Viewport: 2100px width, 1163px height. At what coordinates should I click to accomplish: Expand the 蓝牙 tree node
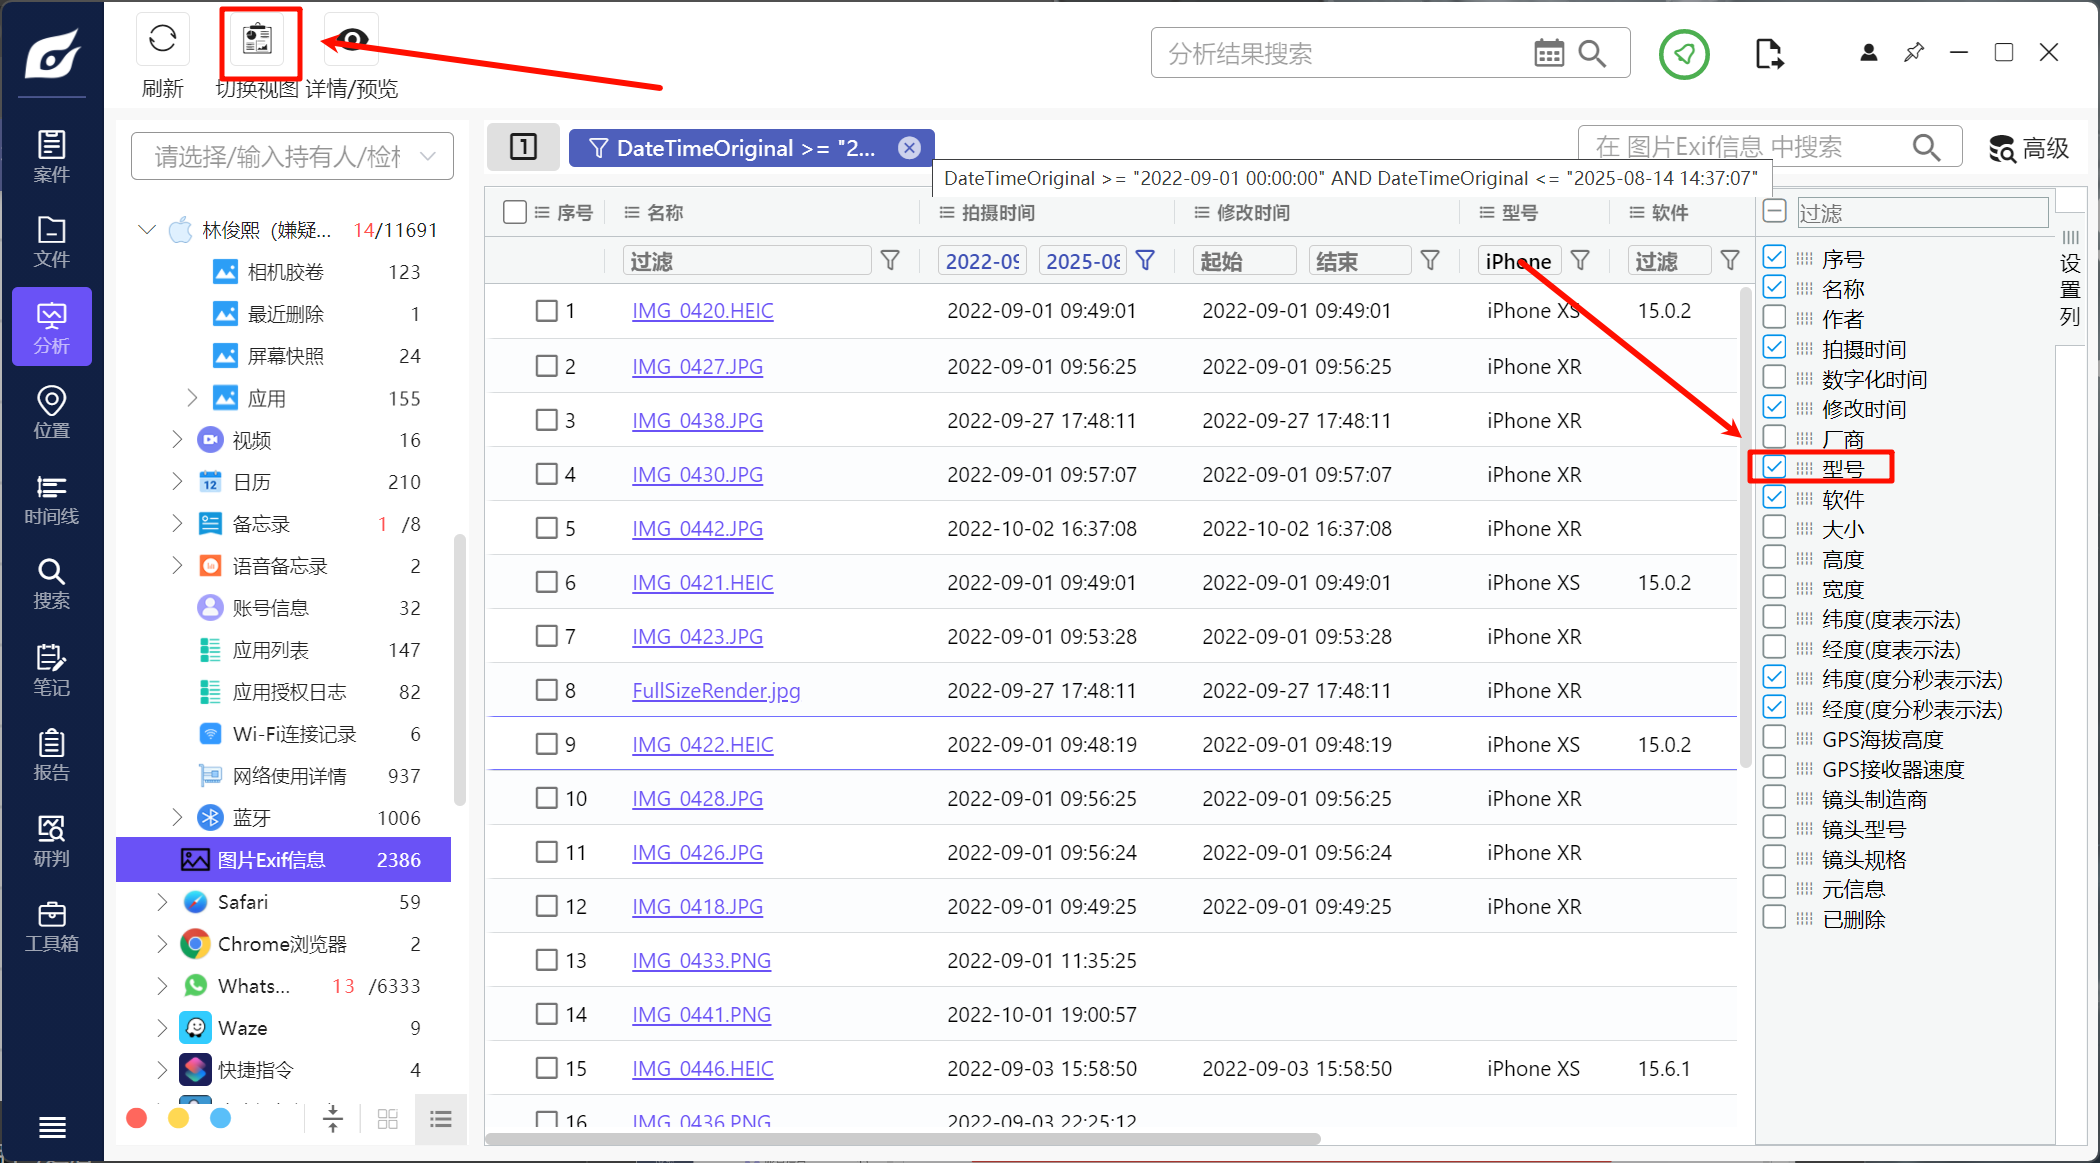[x=177, y=818]
